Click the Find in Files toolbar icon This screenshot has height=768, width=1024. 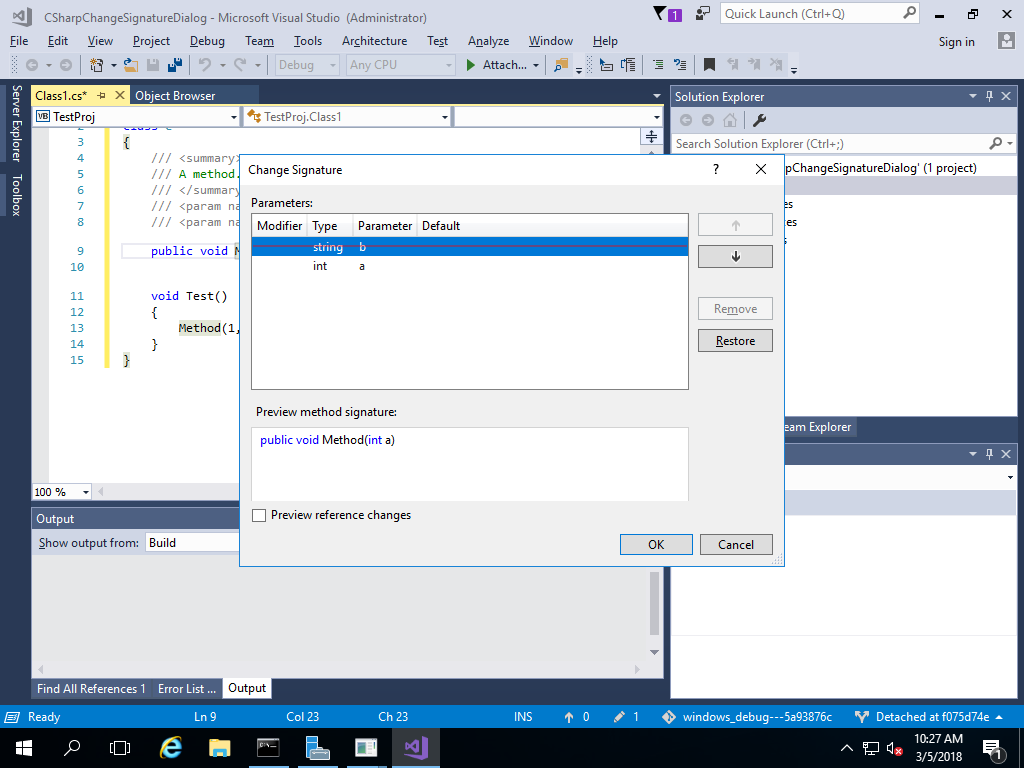pos(560,65)
